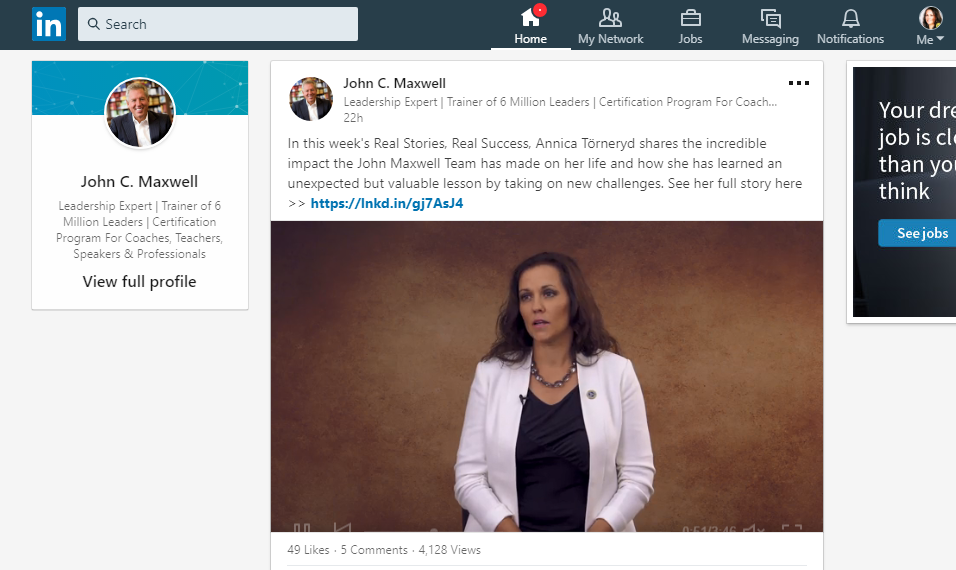956x570 pixels.
Task: Click View full profile
Action: pyautogui.click(x=140, y=282)
